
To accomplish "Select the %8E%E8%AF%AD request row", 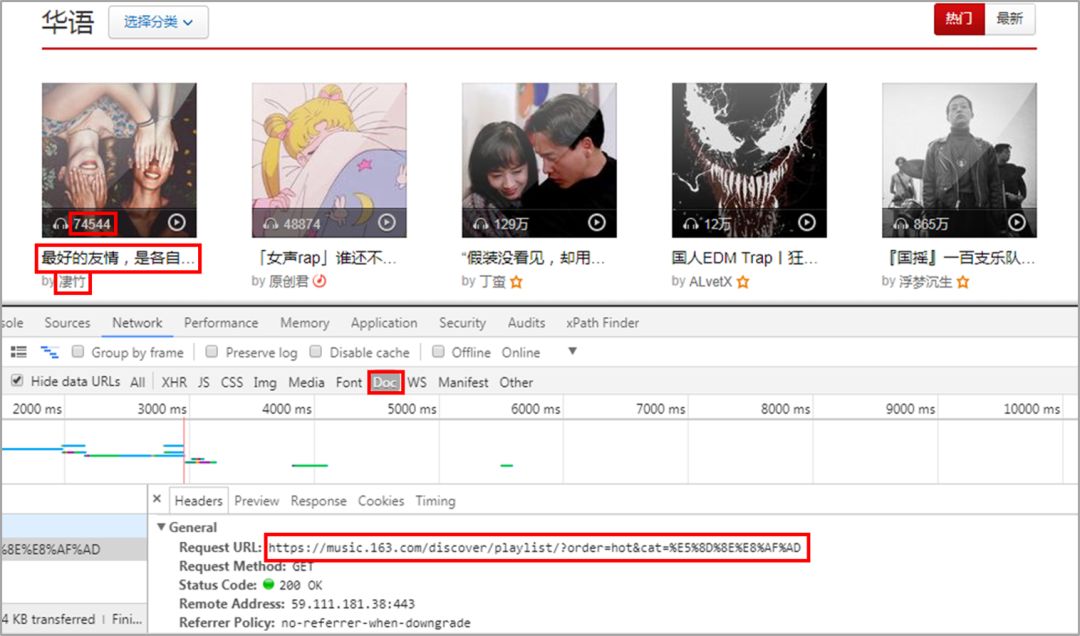I will click(74, 549).
